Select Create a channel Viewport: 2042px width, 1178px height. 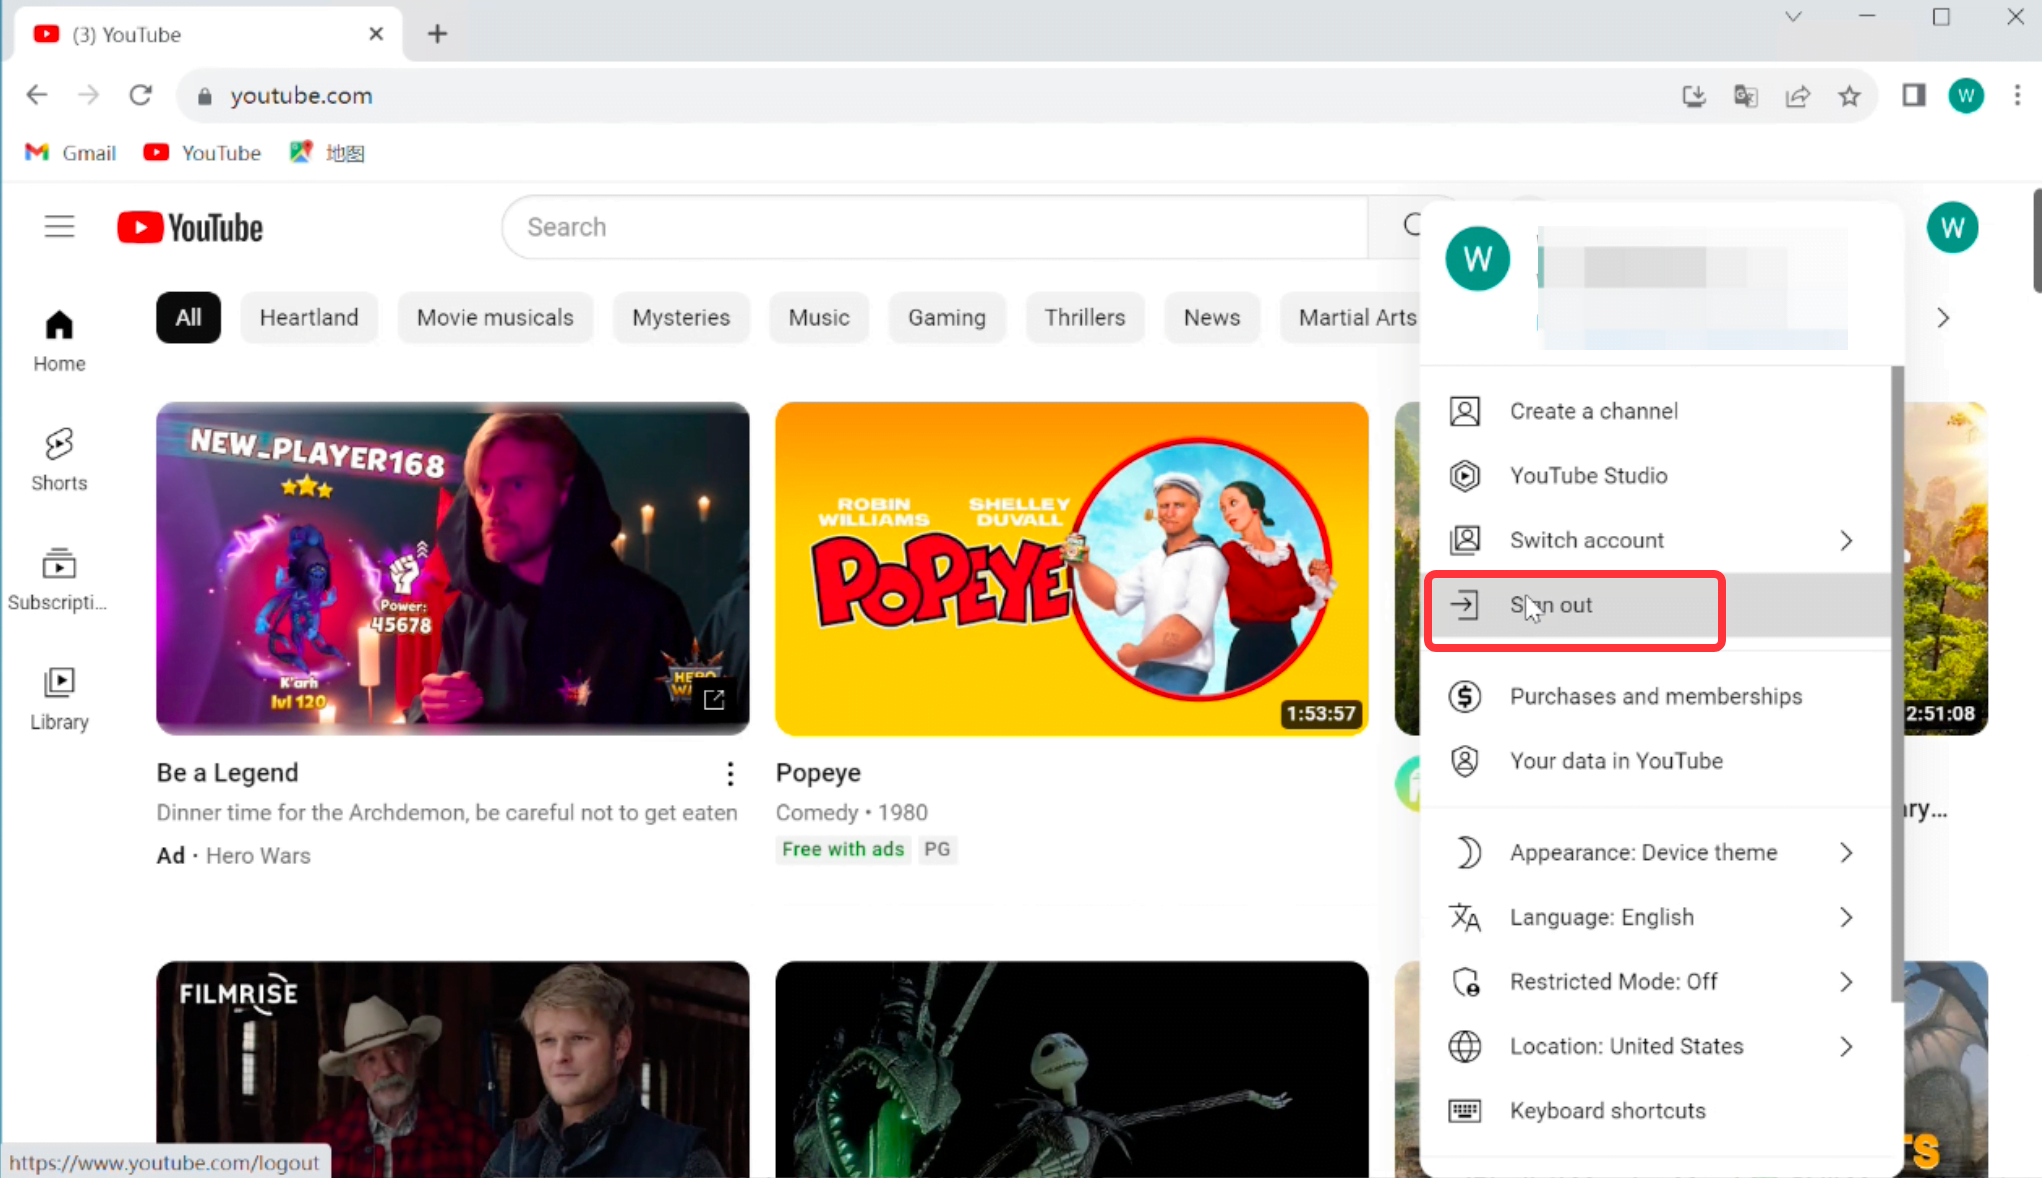(x=1655, y=411)
